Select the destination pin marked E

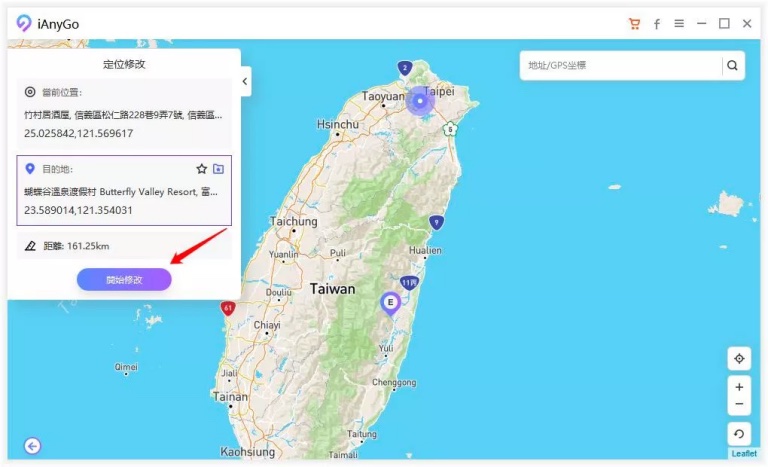click(390, 303)
